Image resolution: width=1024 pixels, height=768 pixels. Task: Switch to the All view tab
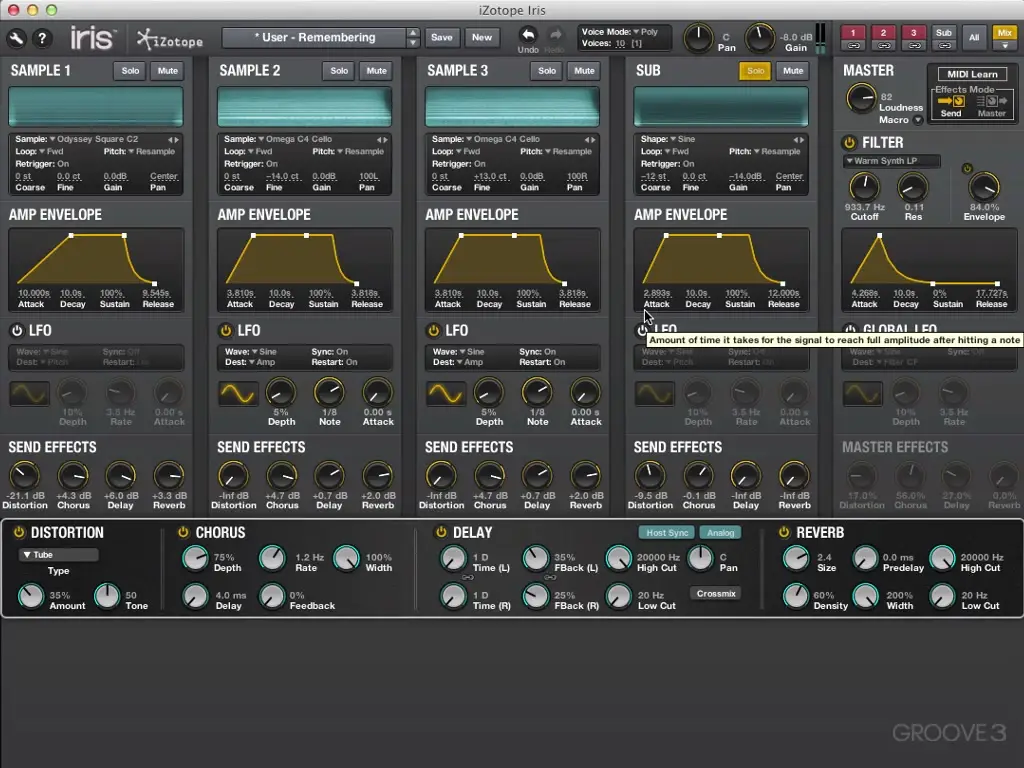[974, 37]
